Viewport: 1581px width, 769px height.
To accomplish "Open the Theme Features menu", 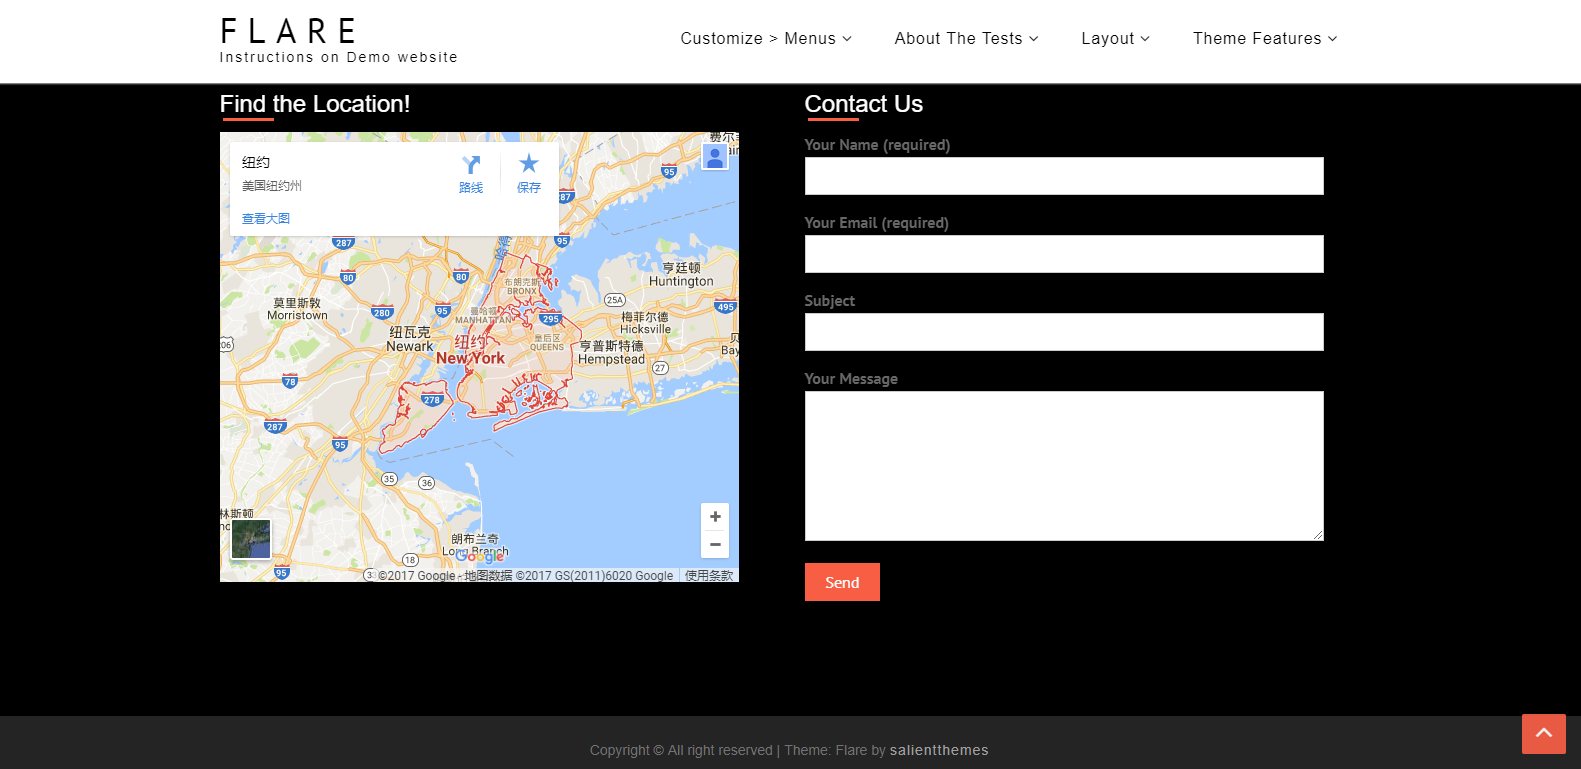I will click(x=1264, y=39).
